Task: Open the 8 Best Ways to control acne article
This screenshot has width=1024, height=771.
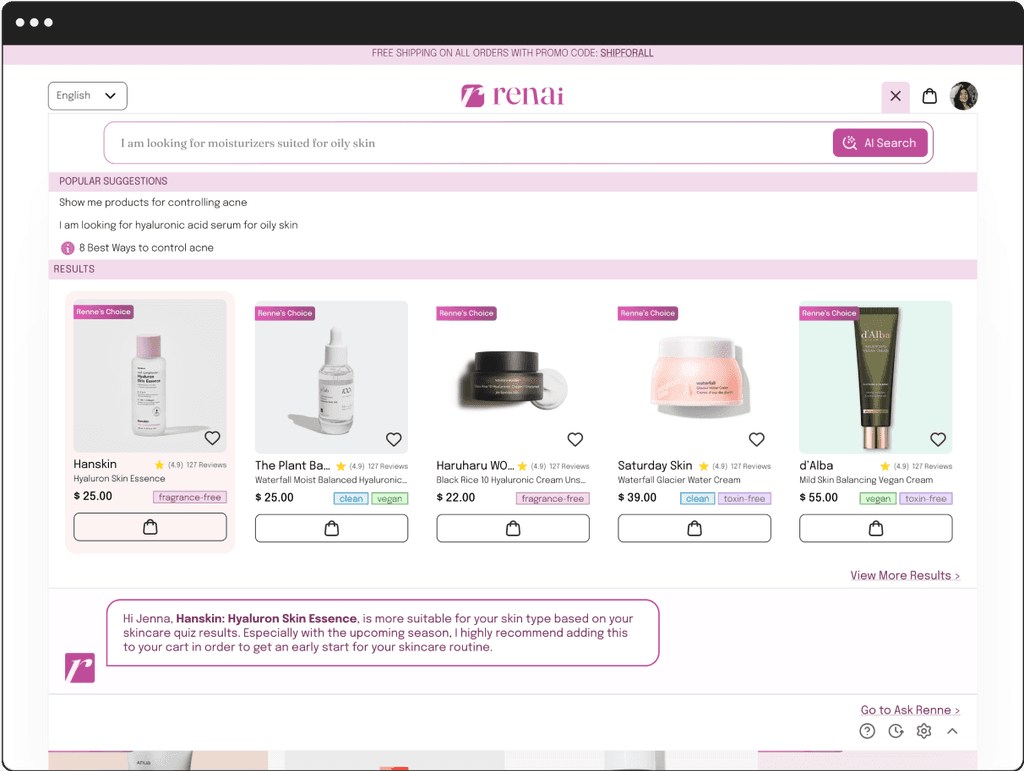Action: click(x=146, y=247)
